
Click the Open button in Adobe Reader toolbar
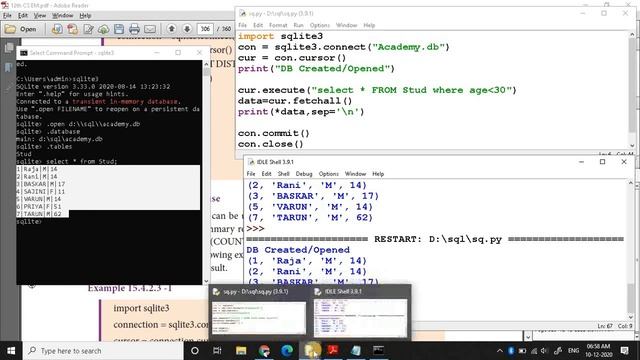(21, 29)
